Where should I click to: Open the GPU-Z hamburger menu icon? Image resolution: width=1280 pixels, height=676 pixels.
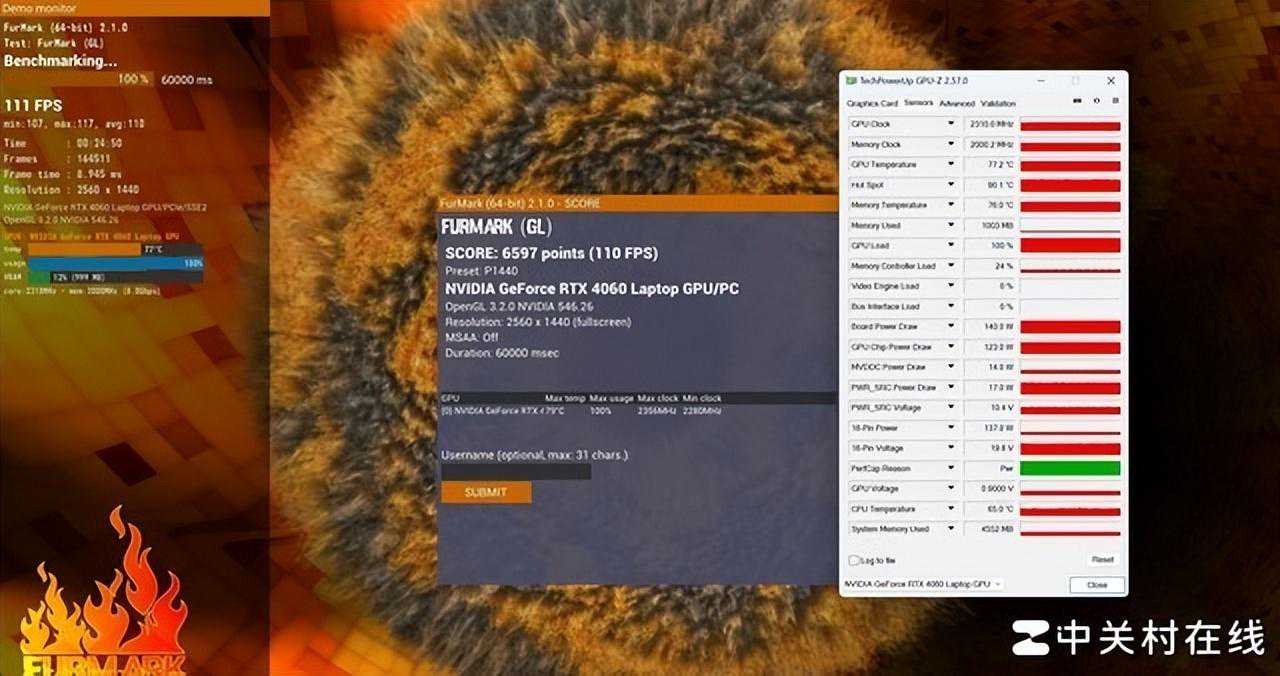click(x=1115, y=101)
